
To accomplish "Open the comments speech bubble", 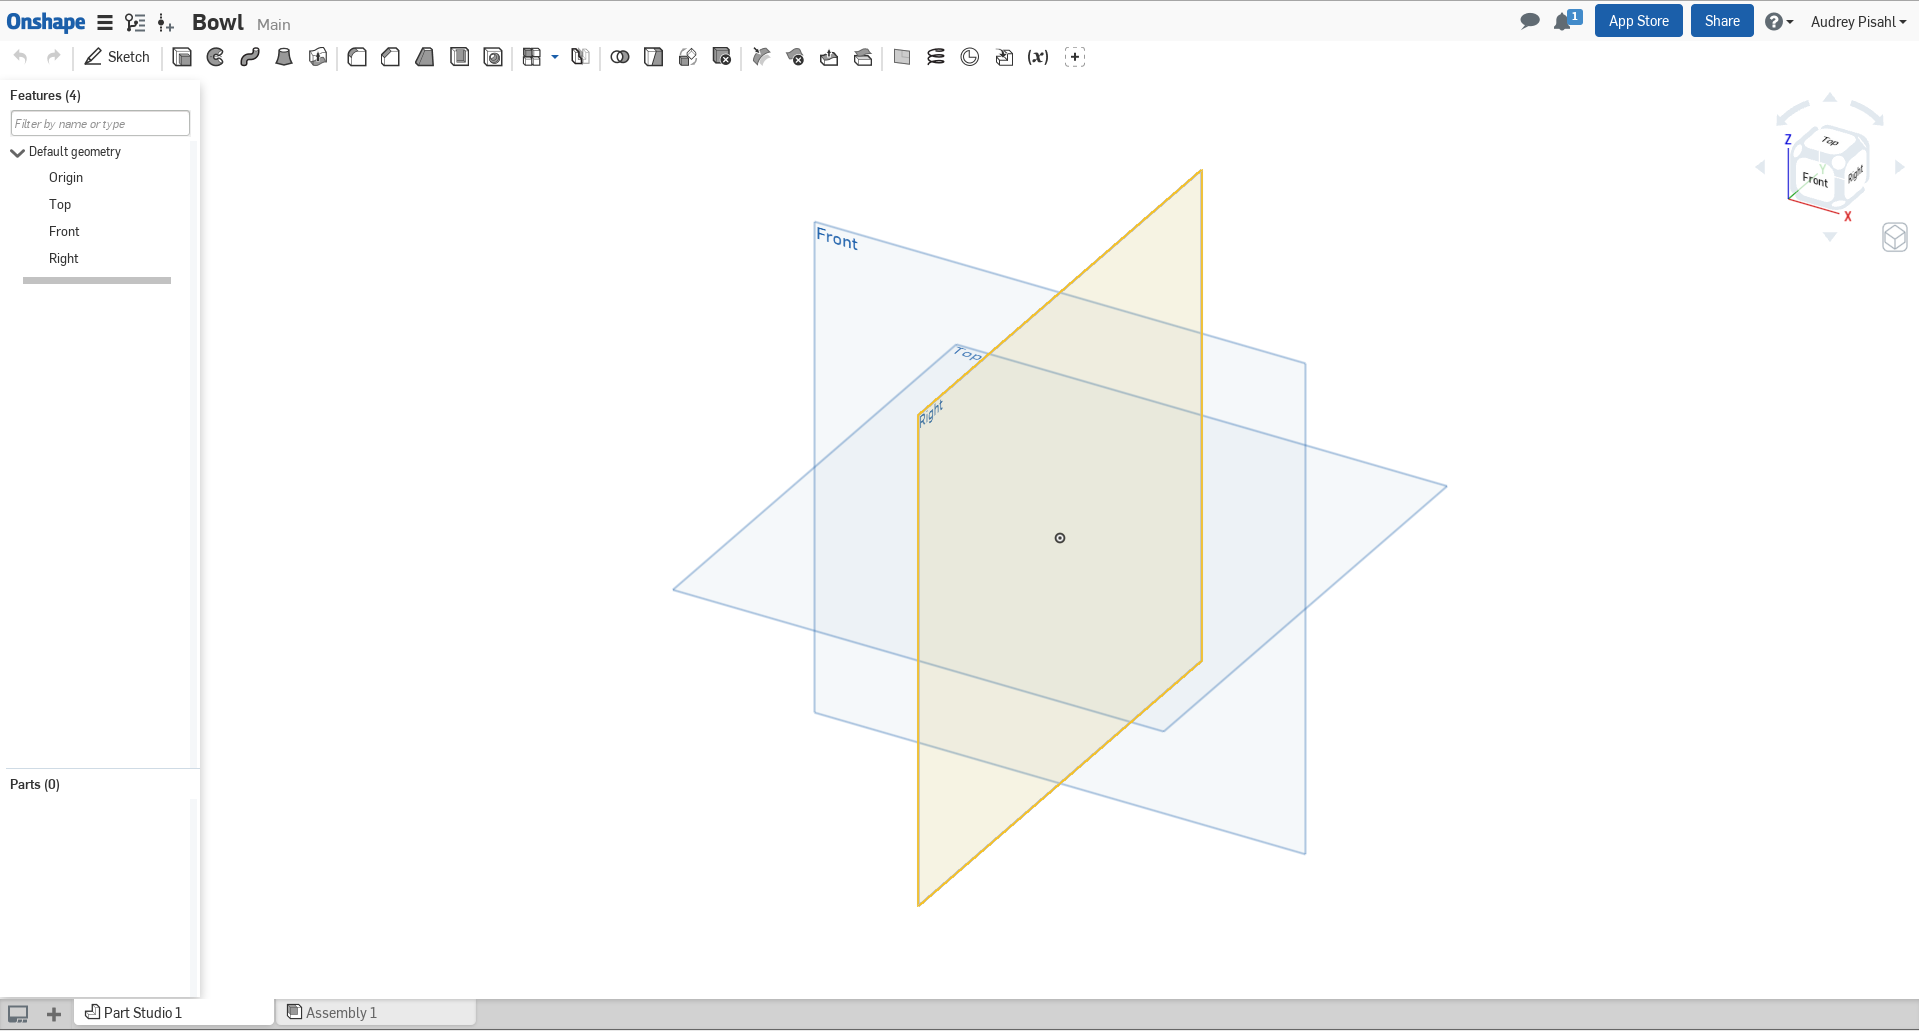I will tap(1529, 21).
